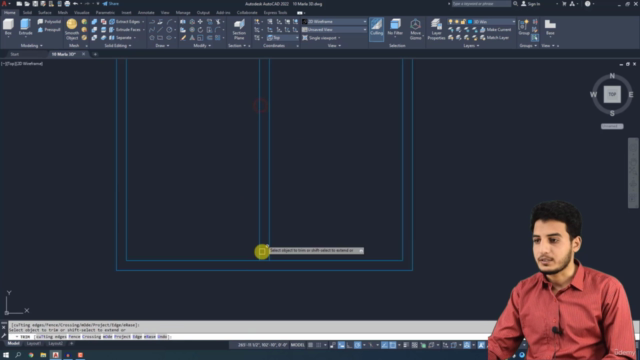Screen dimensions: 640x360
Task: Expand the Draw panel dropdown
Action: point(162,46)
